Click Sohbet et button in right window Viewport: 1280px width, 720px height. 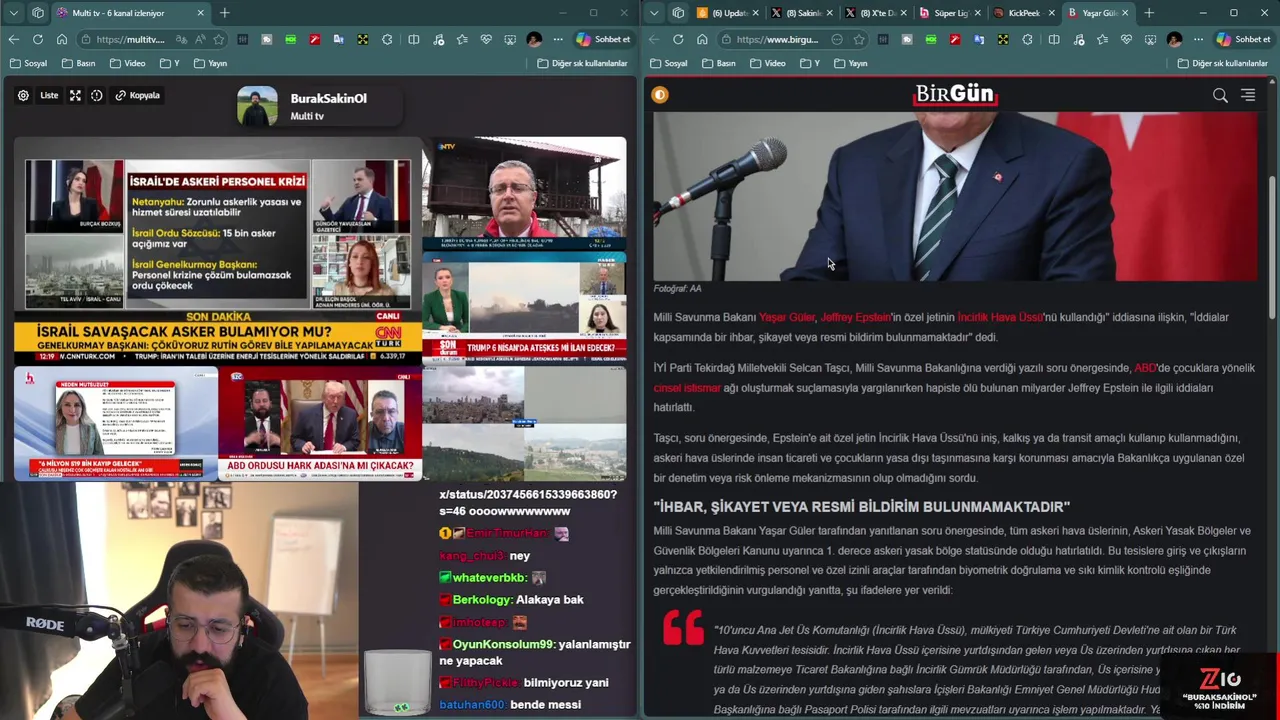click(x=1243, y=39)
